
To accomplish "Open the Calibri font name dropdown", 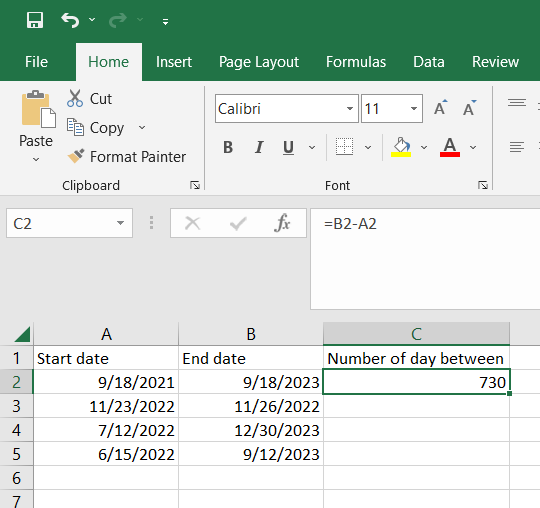I will [350, 109].
